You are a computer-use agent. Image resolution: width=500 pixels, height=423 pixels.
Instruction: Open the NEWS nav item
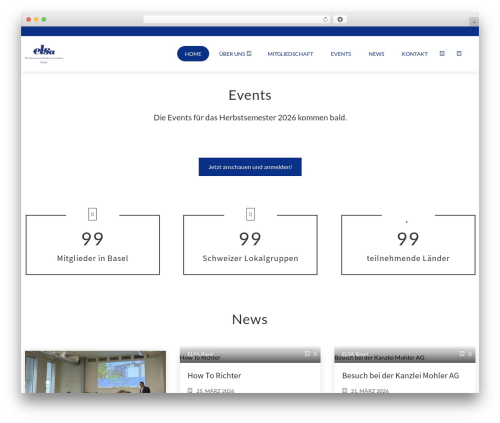pyautogui.click(x=376, y=54)
